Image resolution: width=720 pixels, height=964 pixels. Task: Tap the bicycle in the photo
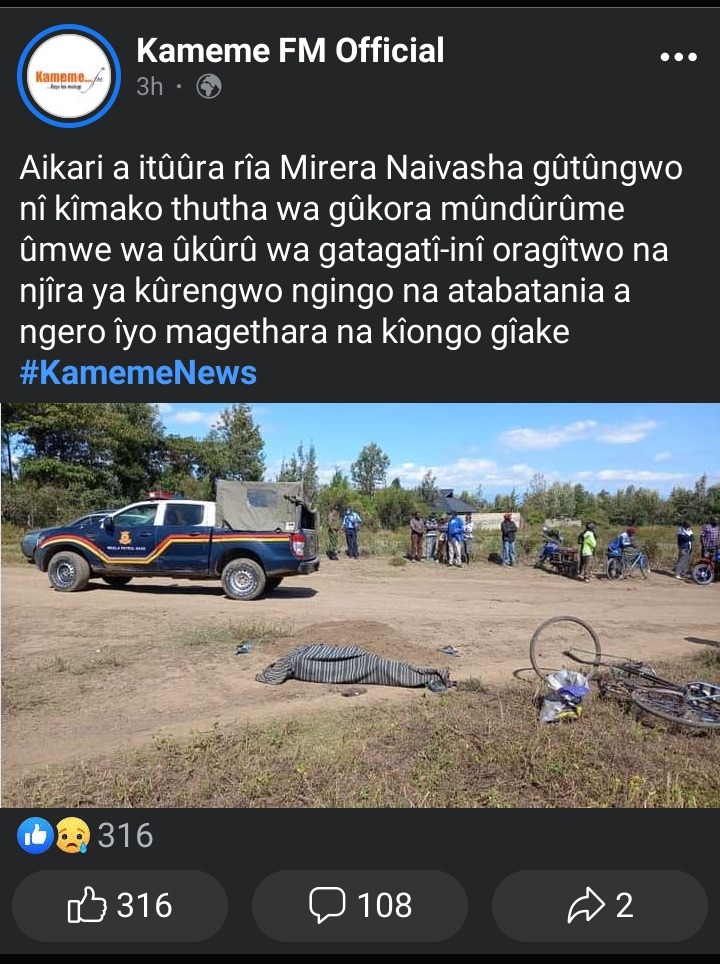click(625, 673)
